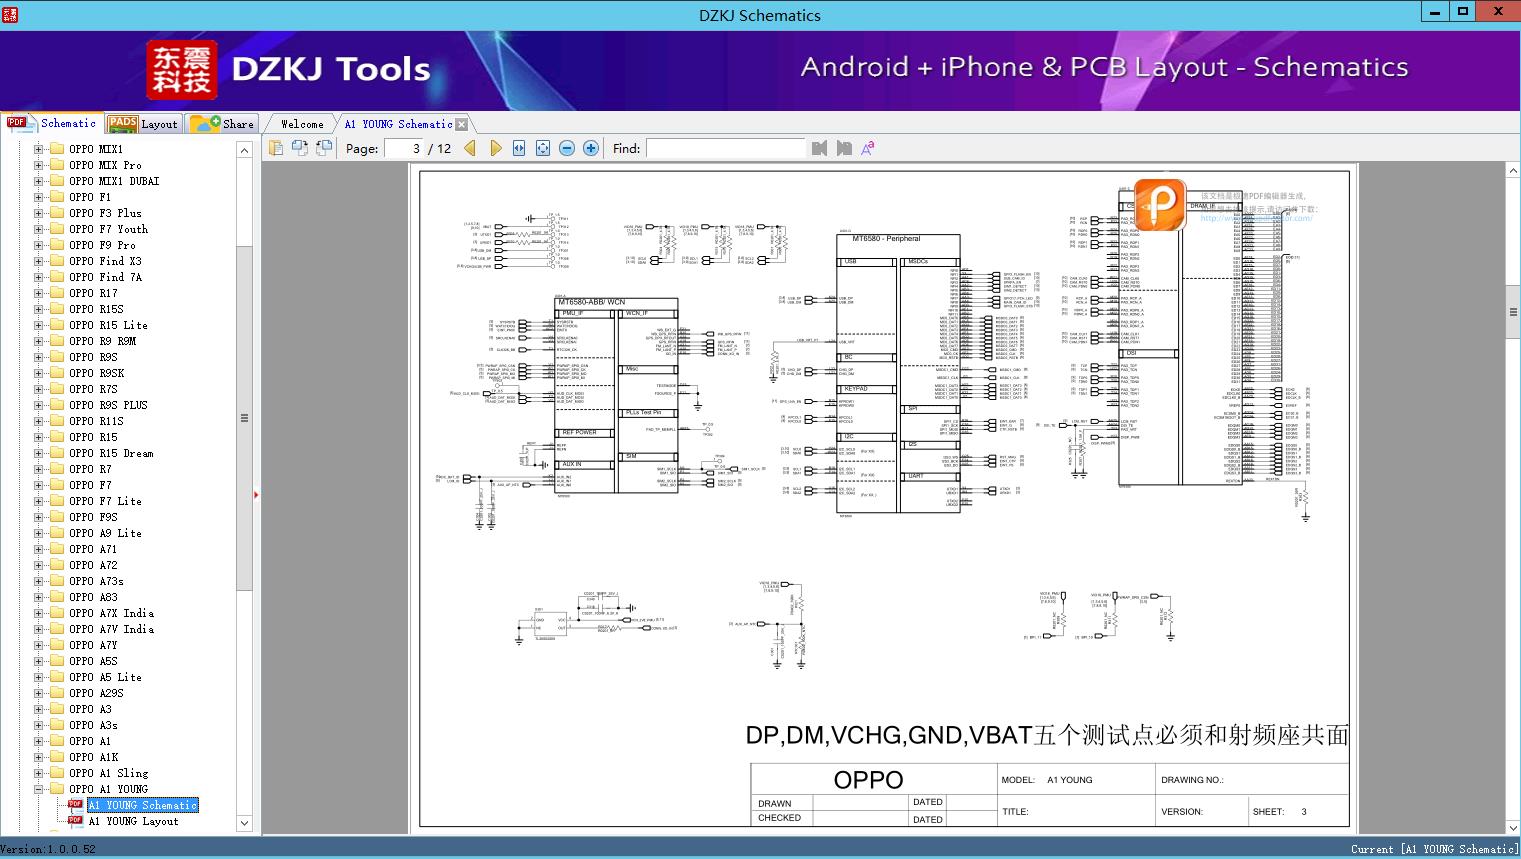
Task: Open the A1 YOUNG Layout file
Action: (133, 821)
